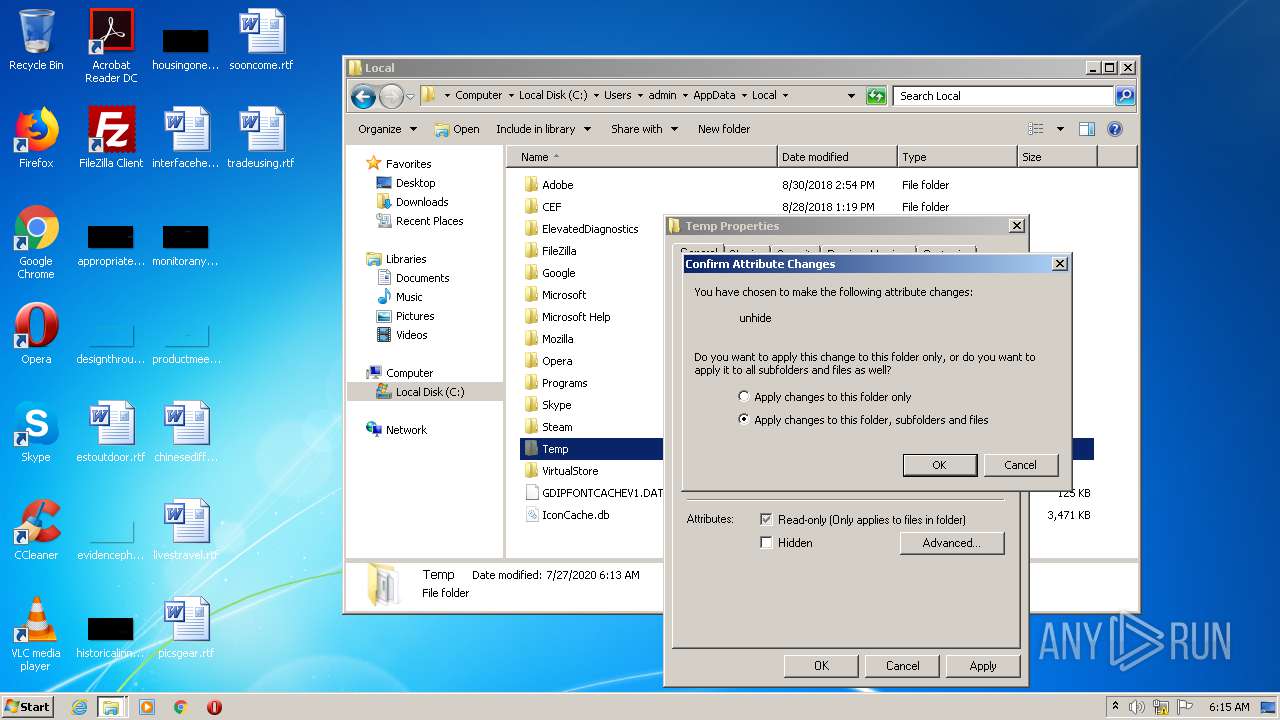Launch Acrobat Reader DC desktop shortcut
The height and width of the screenshot is (720, 1280).
pos(111,46)
